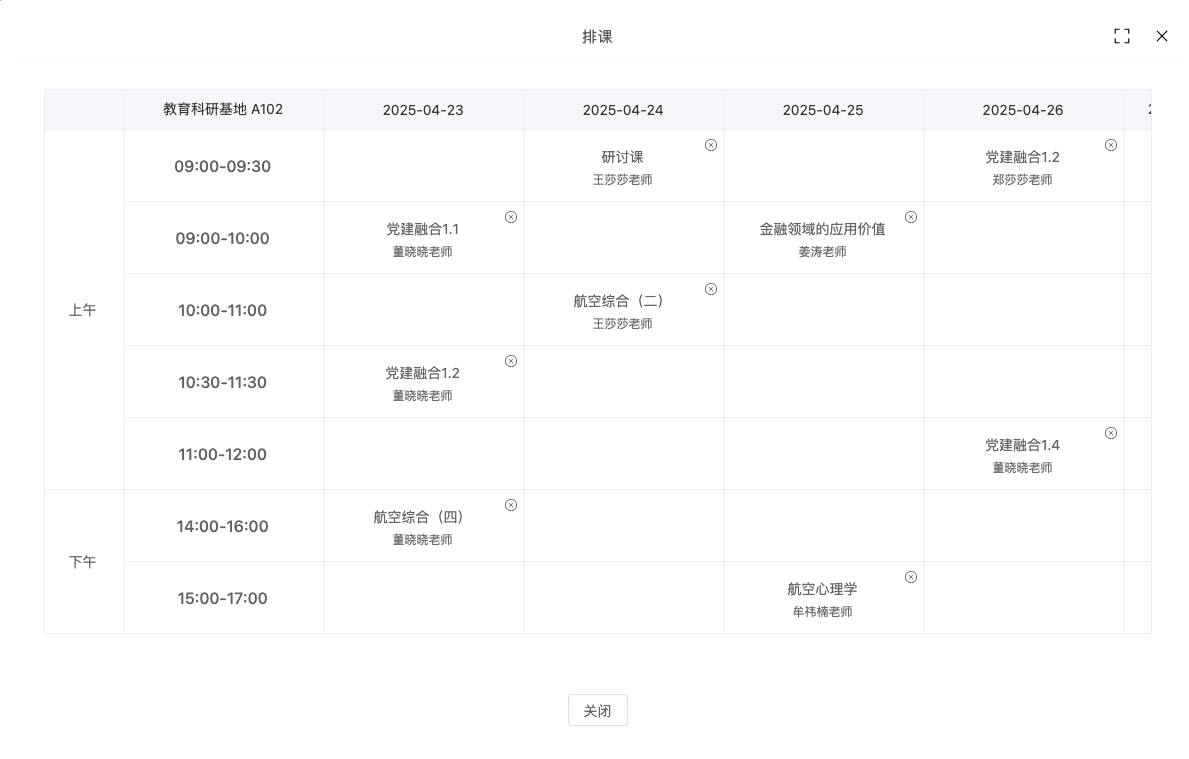Select the 14:00-16:00 time row label
1189x759 pixels.
pyautogui.click(x=222, y=526)
